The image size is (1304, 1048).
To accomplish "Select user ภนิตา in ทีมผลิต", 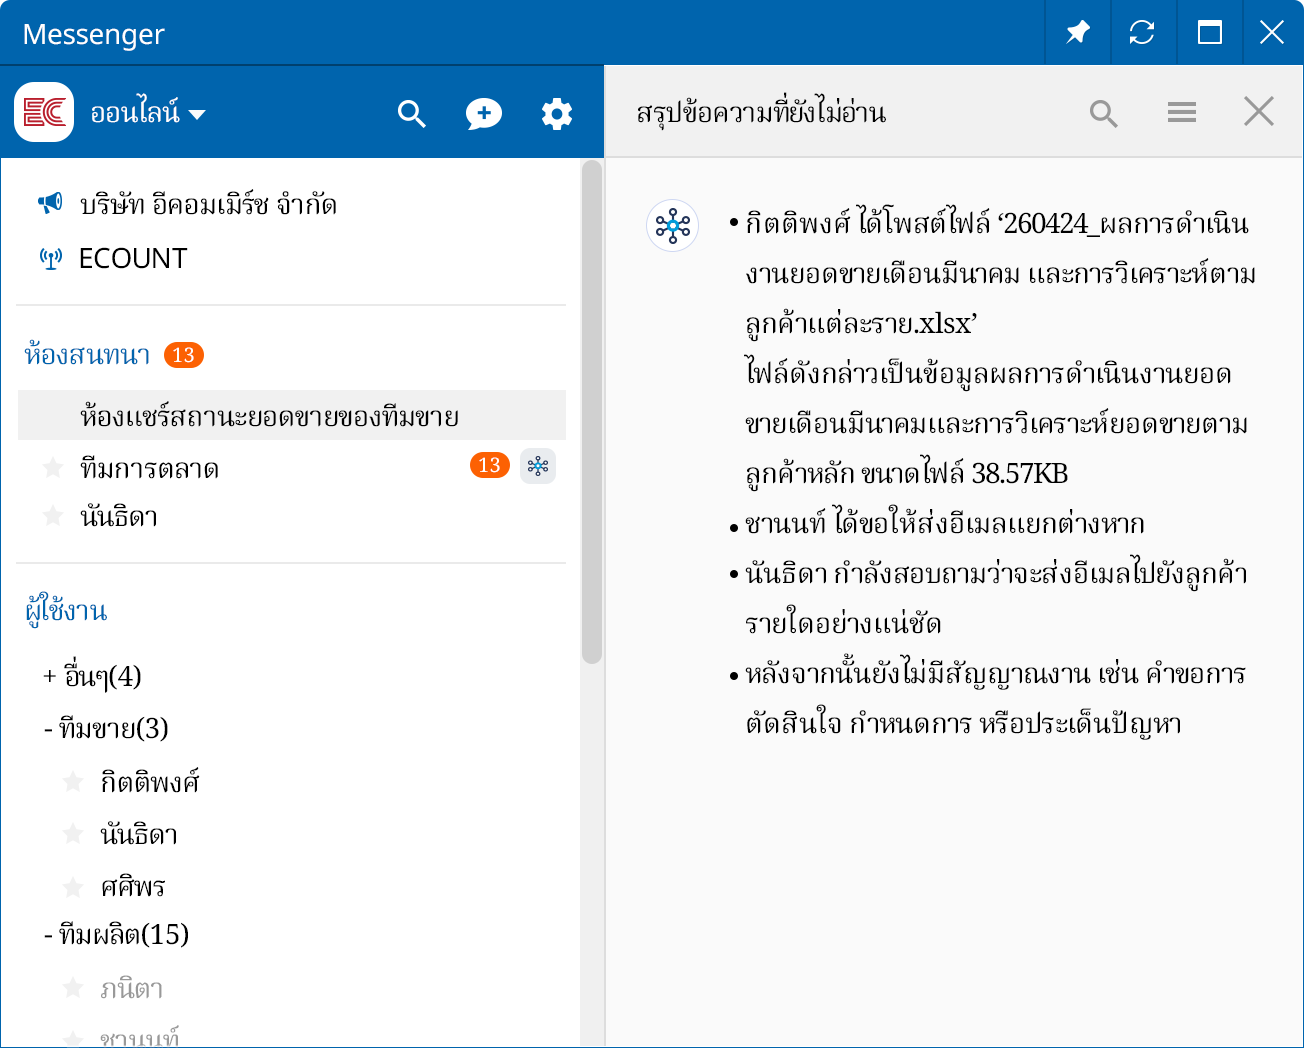I will pyautogui.click(x=131, y=989).
